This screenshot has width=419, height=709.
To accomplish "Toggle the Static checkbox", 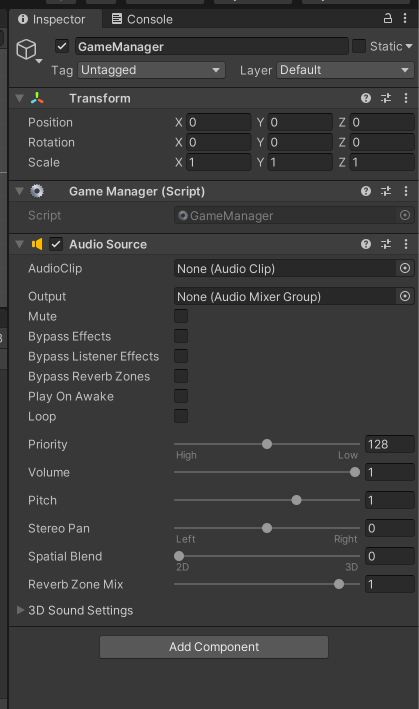I will tap(359, 46).
